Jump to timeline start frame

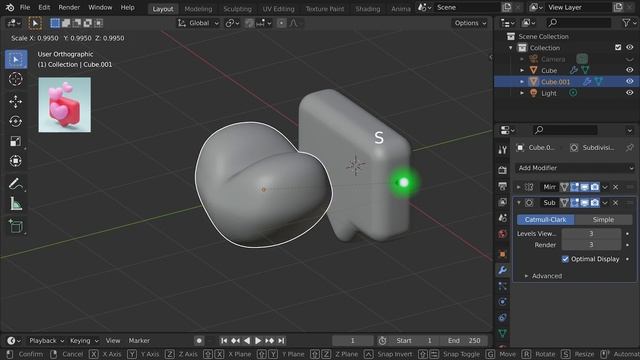(x=224, y=340)
